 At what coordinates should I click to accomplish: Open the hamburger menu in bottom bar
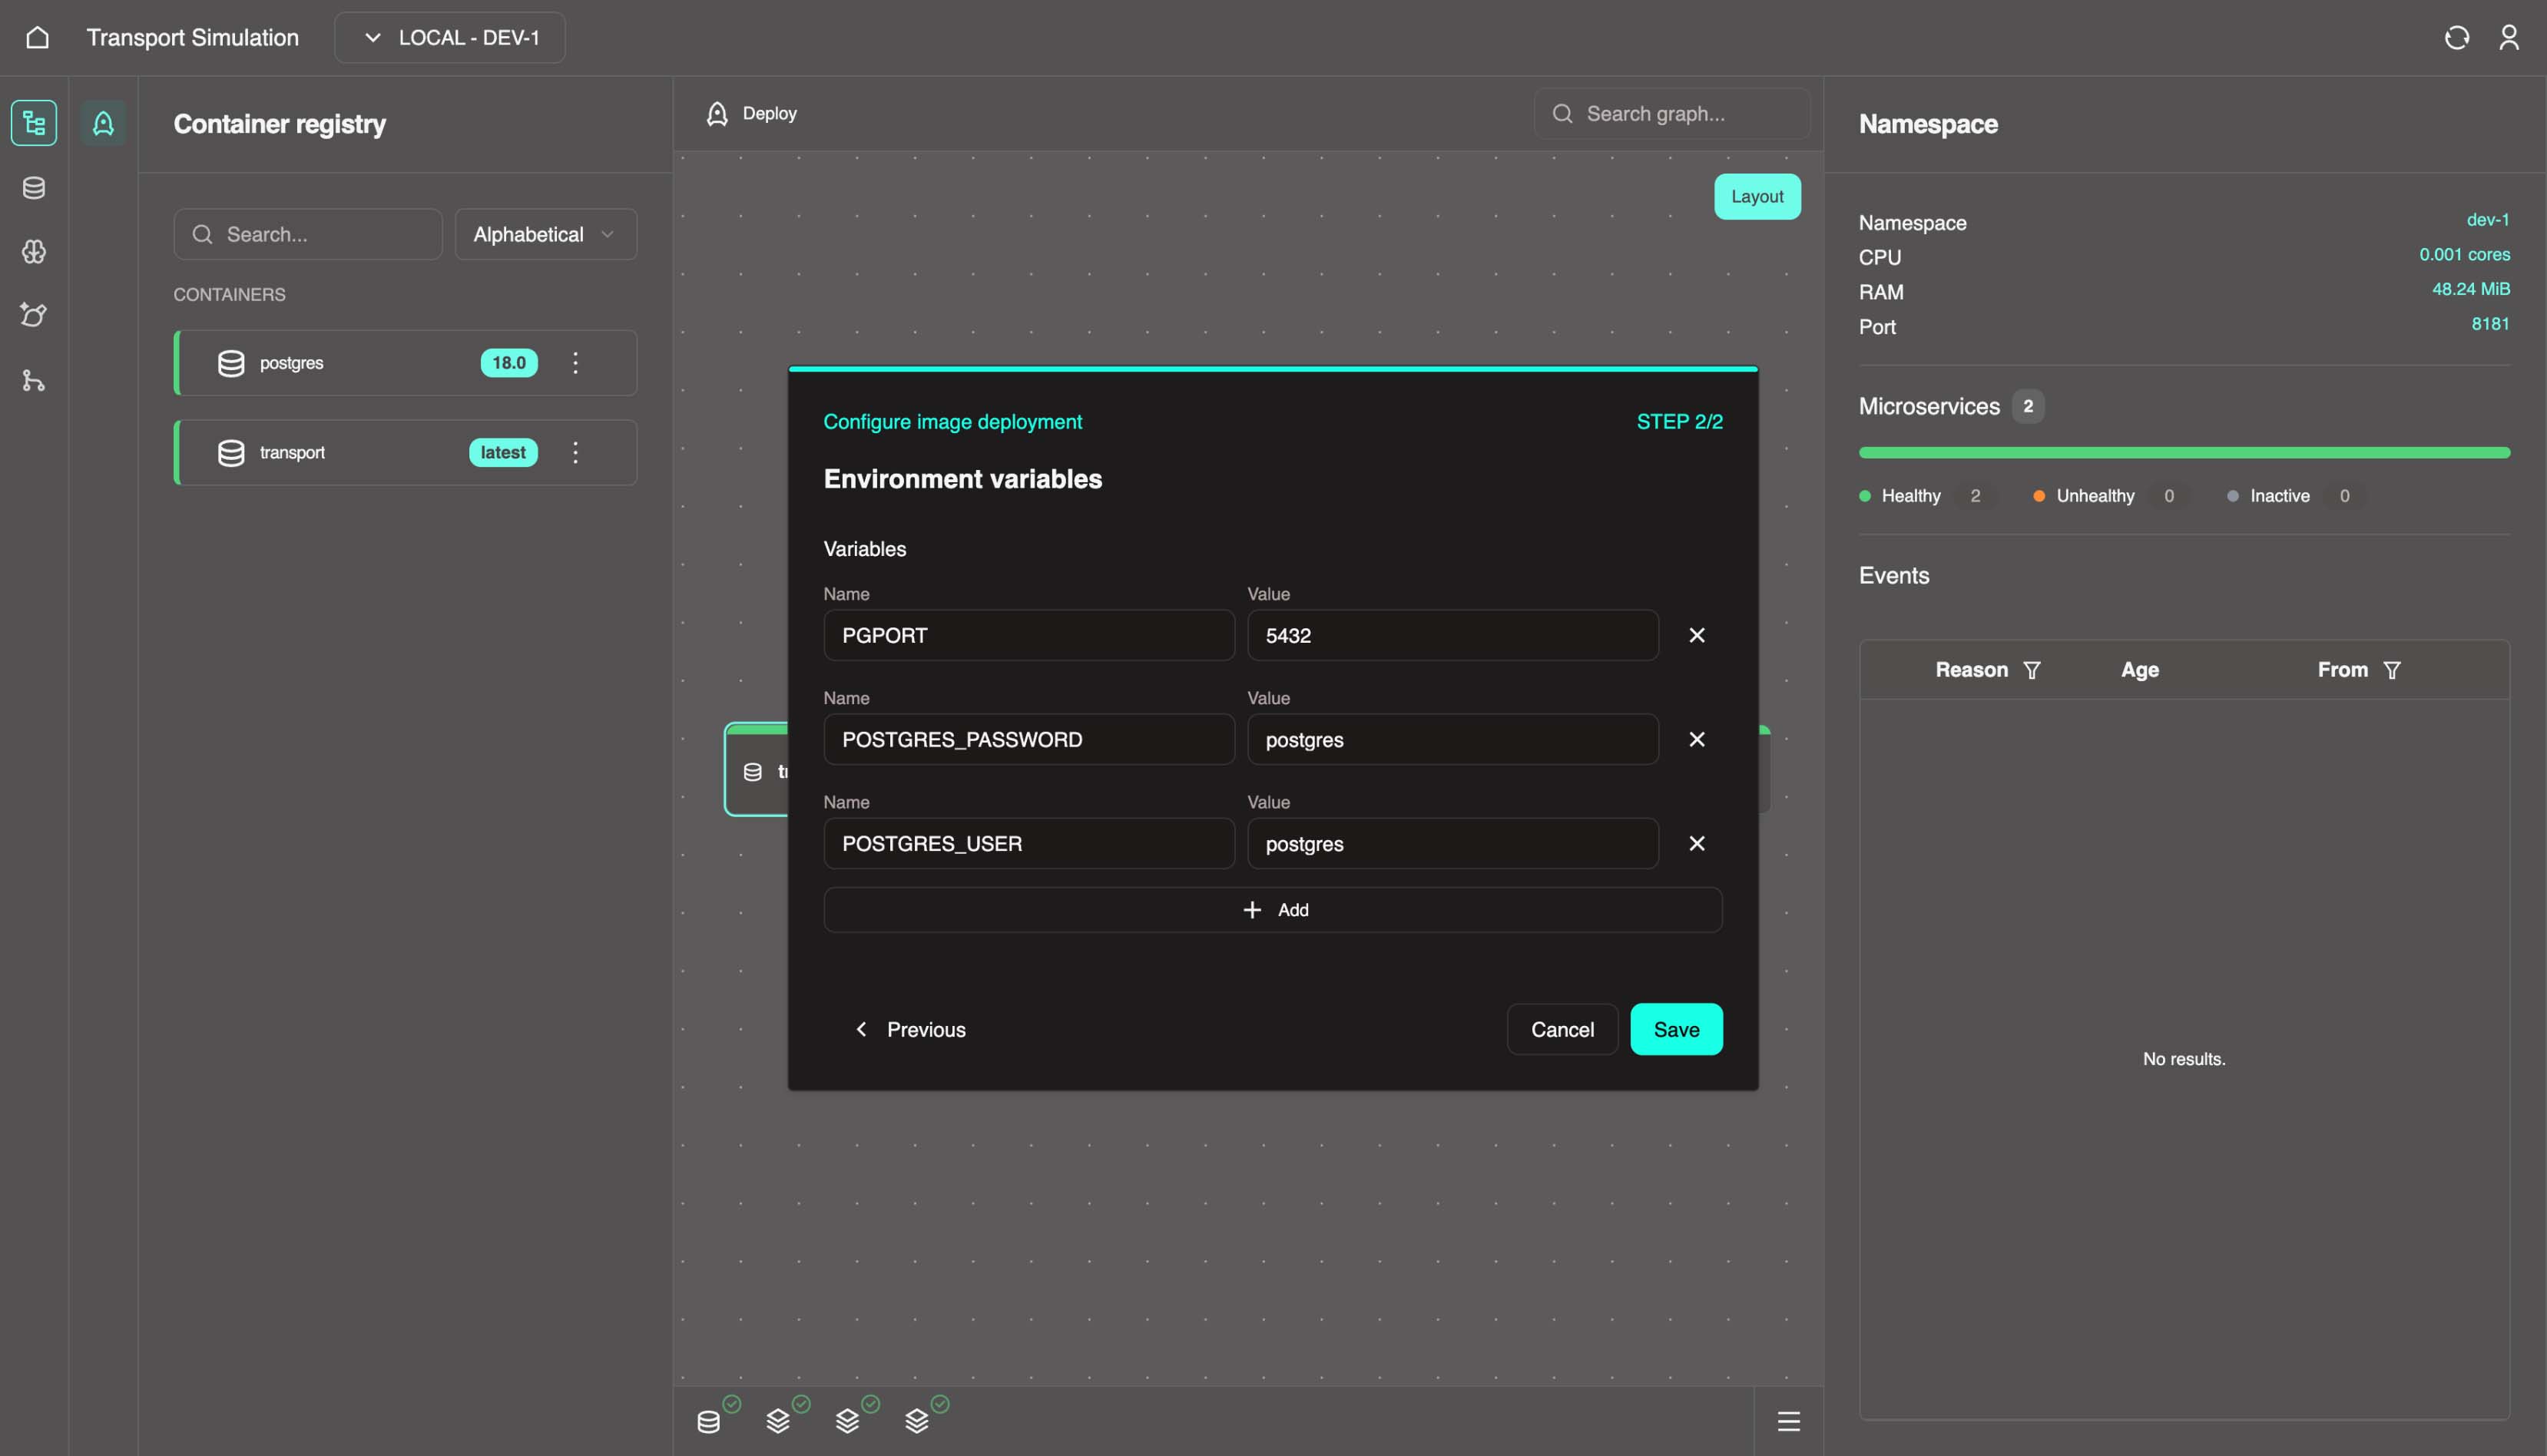(1788, 1421)
